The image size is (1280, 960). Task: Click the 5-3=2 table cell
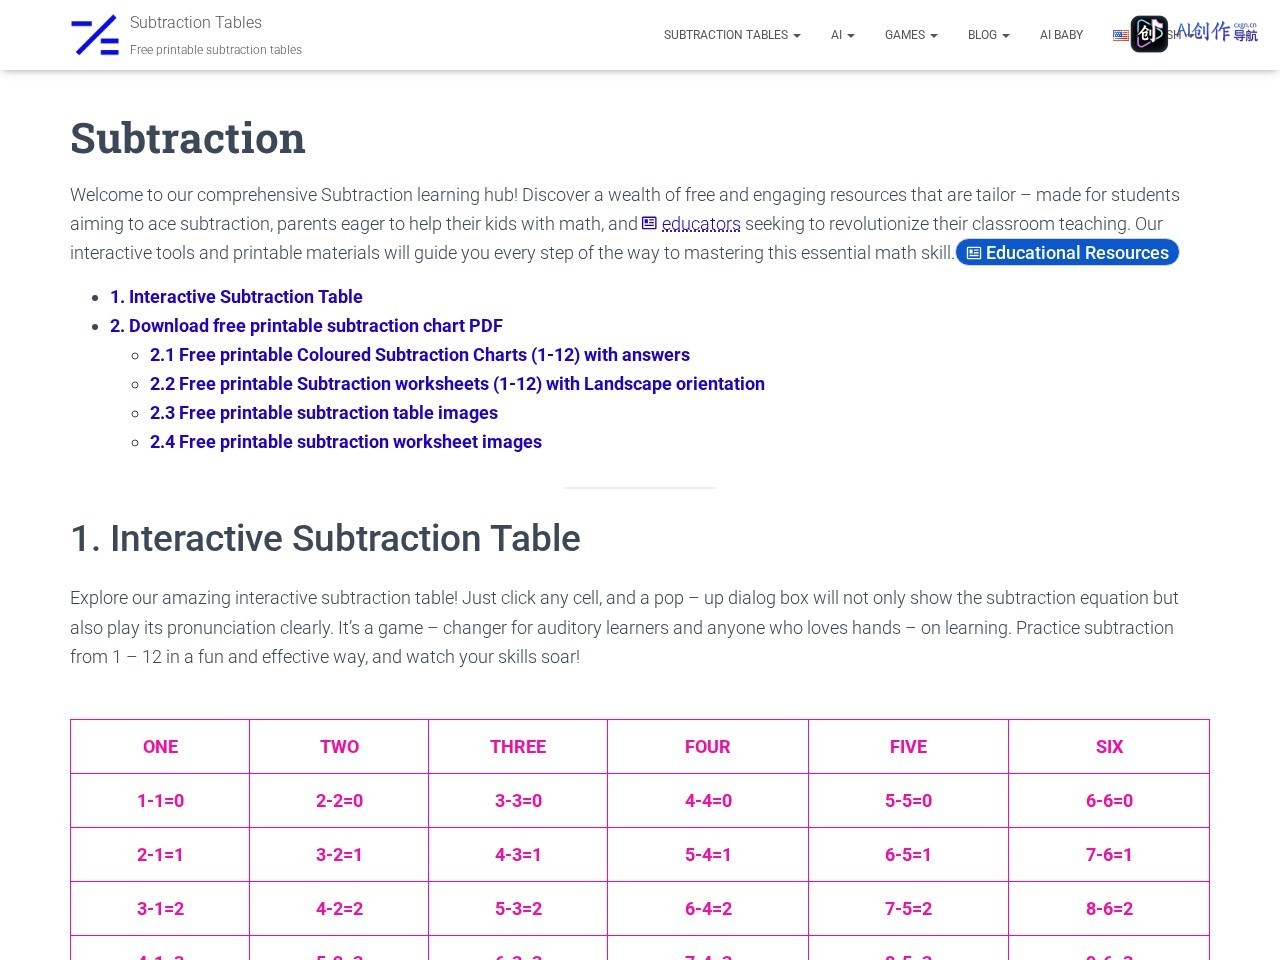(518, 909)
